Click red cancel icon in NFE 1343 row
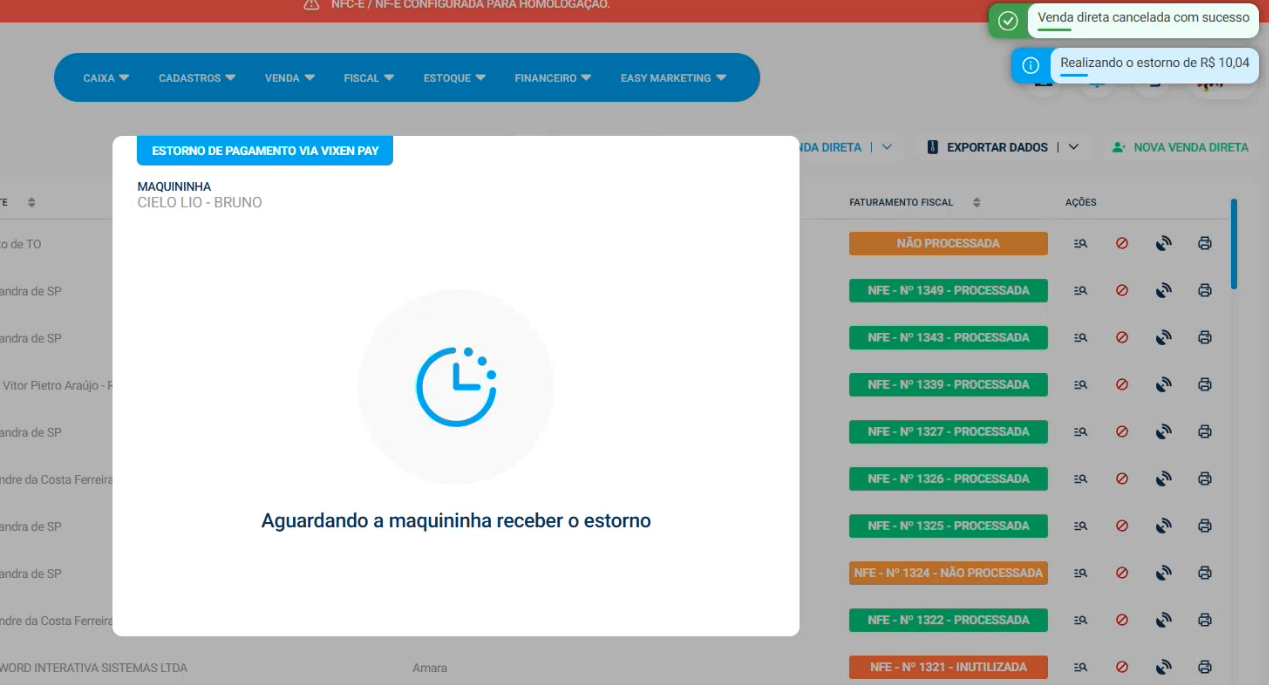 tap(1122, 338)
